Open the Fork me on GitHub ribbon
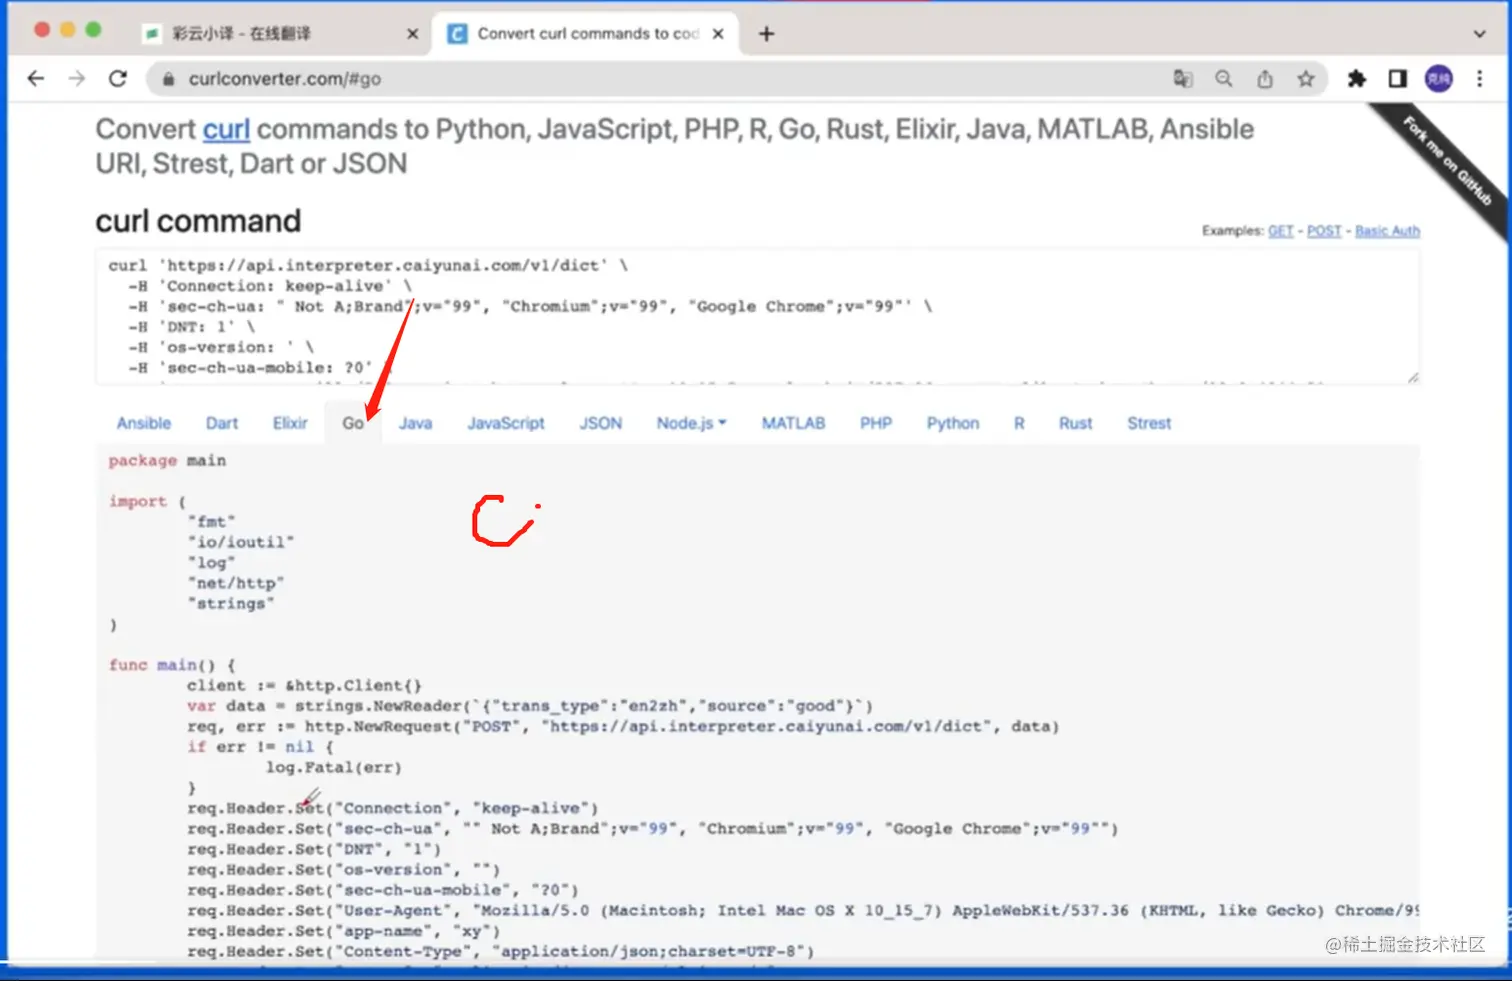 click(x=1447, y=161)
